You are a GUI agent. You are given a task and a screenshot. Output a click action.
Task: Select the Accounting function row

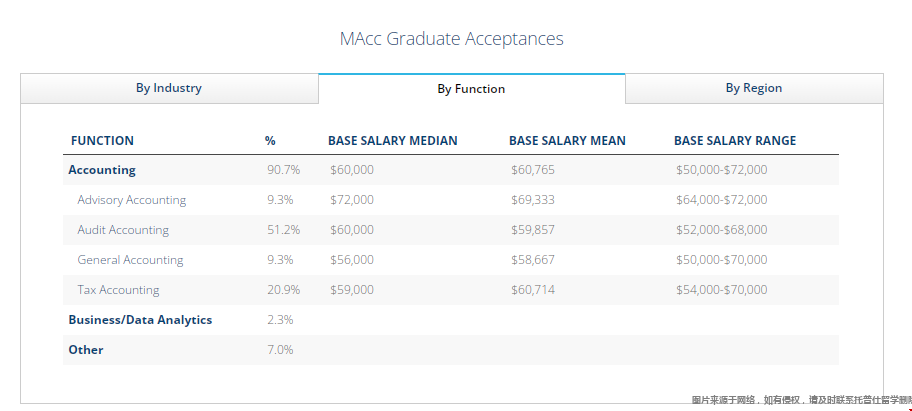[102, 170]
